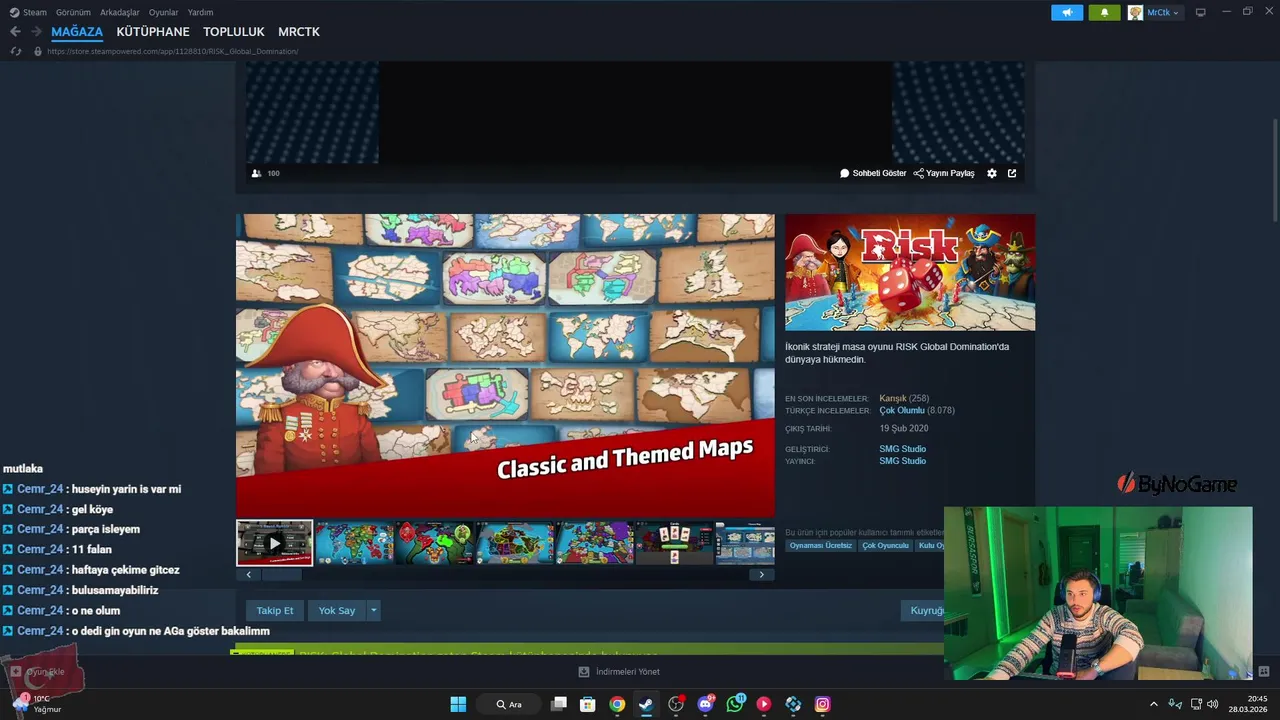Open the OBS Studio taskbar icon
The image size is (1280, 720).
(x=676, y=704)
